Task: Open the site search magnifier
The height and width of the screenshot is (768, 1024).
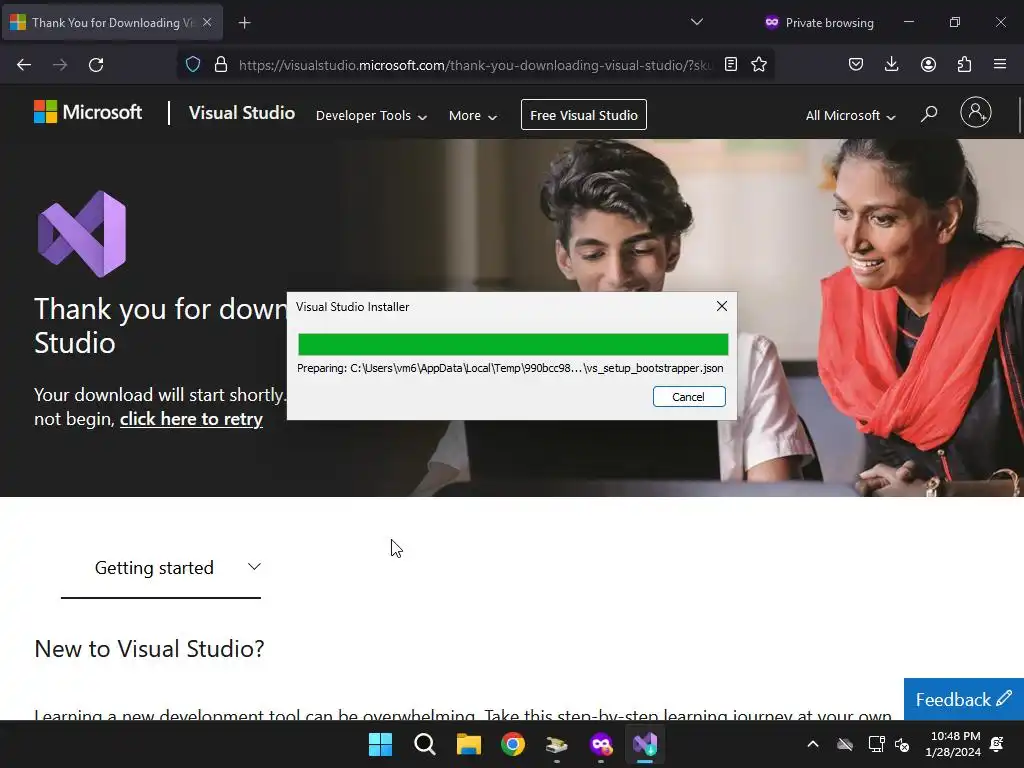Action: click(x=929, y=114)
